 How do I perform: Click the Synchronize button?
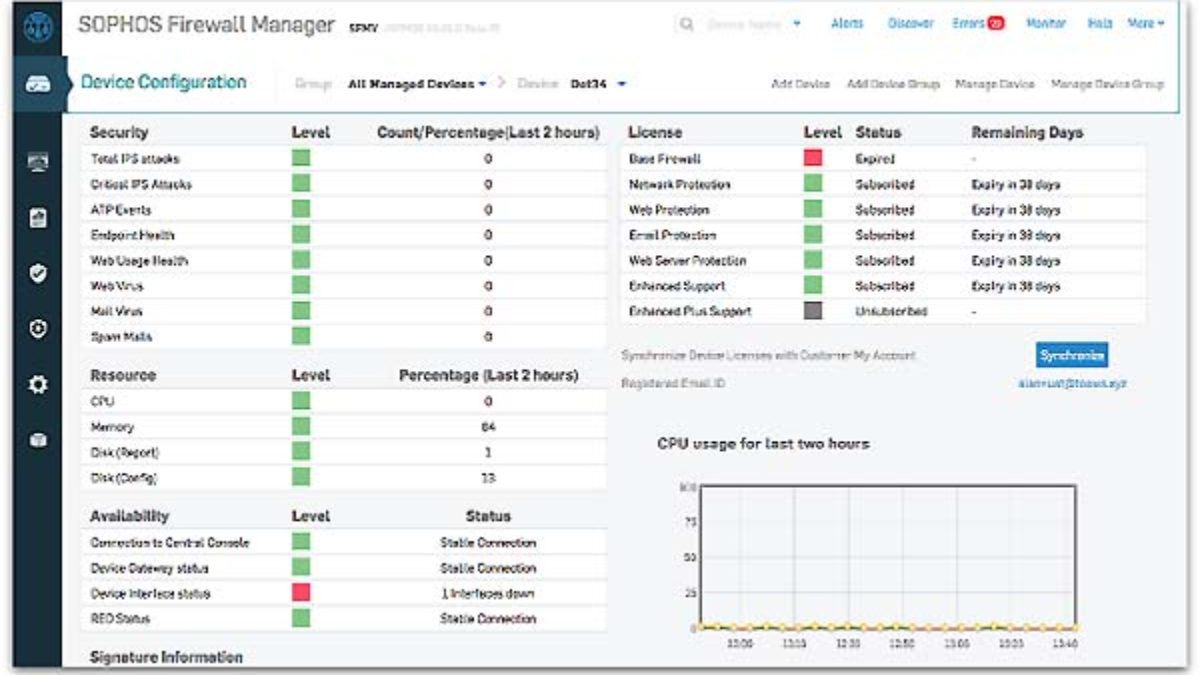[1071, 355]
